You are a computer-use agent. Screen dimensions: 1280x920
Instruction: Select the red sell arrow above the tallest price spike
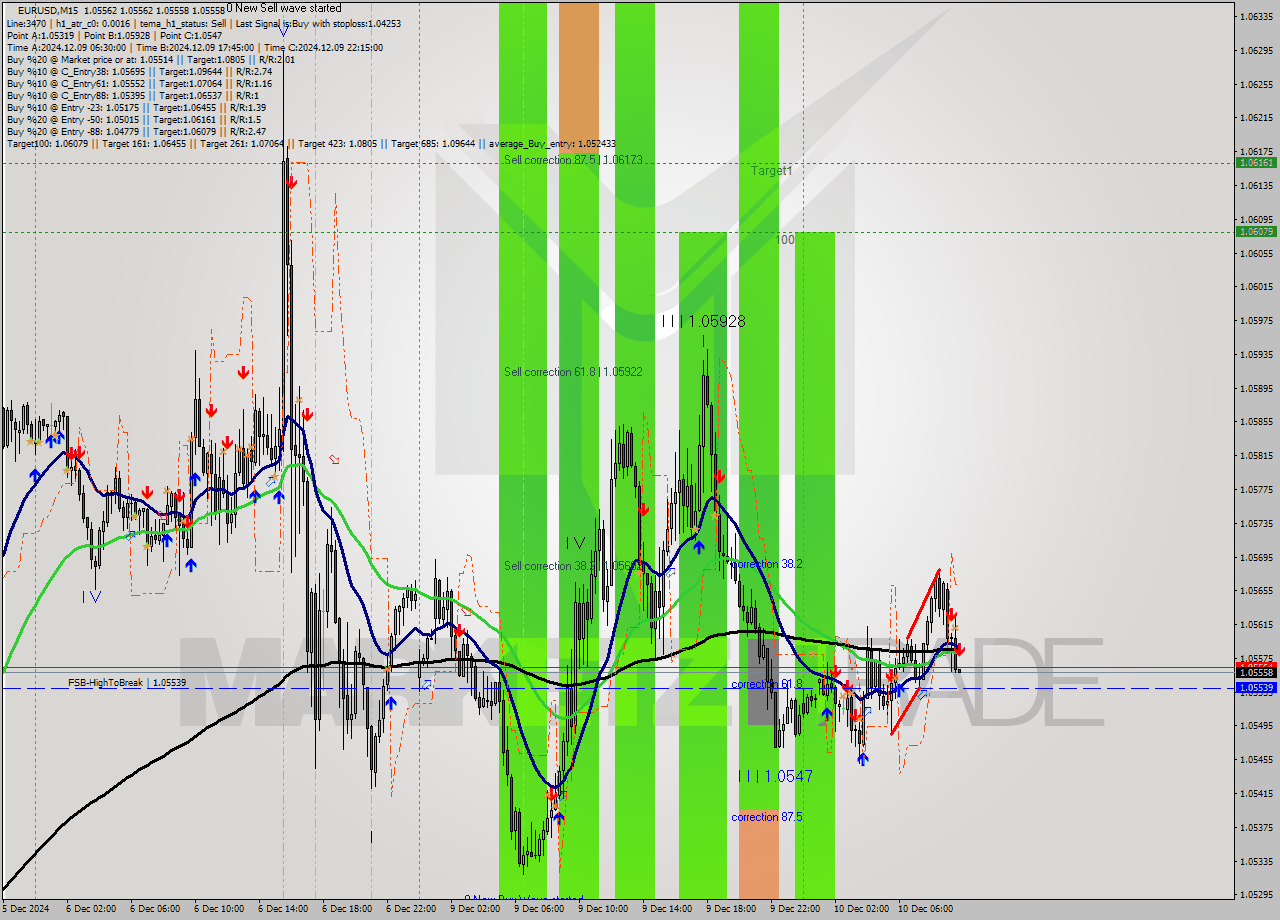click(291, 183)
